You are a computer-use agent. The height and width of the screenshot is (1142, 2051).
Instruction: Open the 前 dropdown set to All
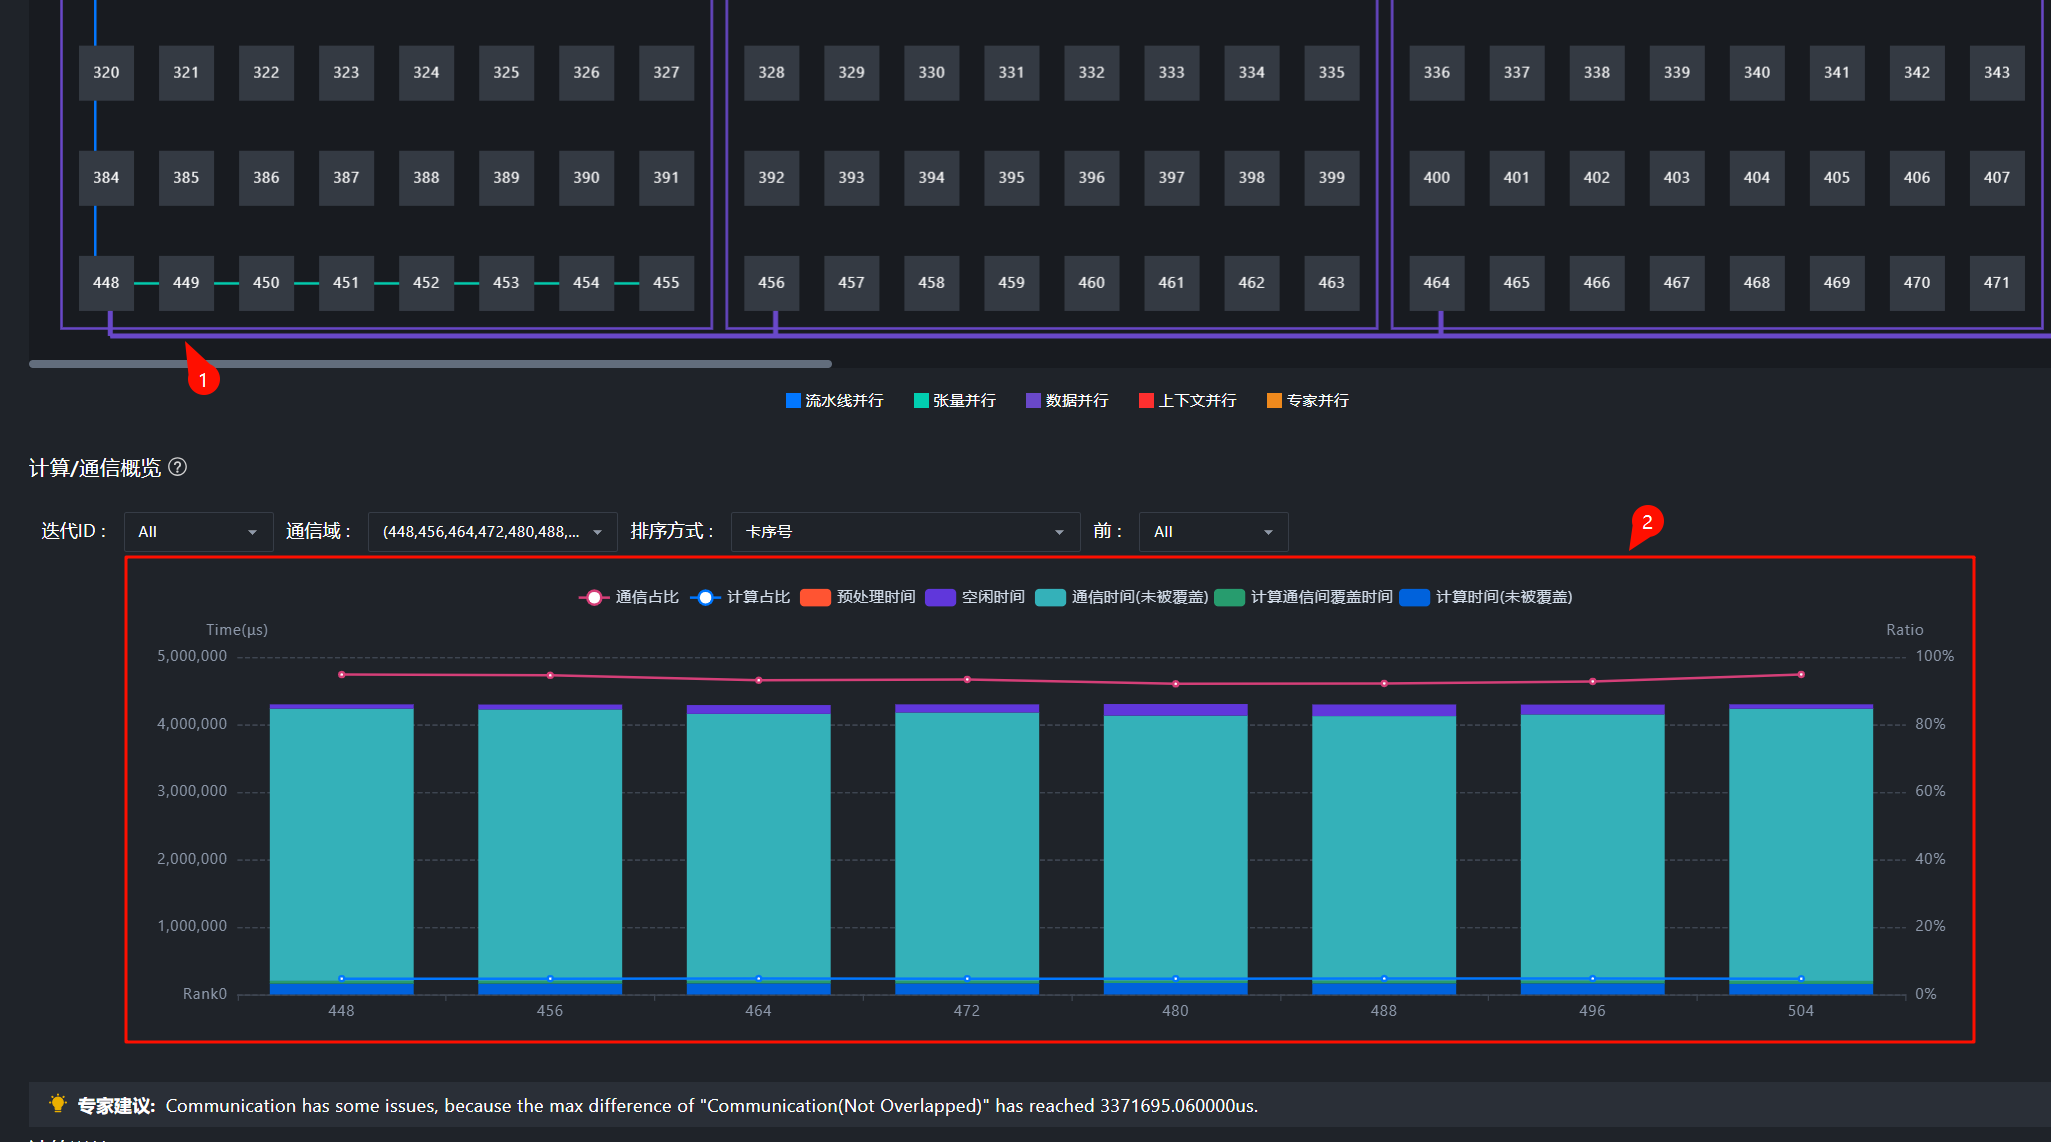click(1213, 532)
